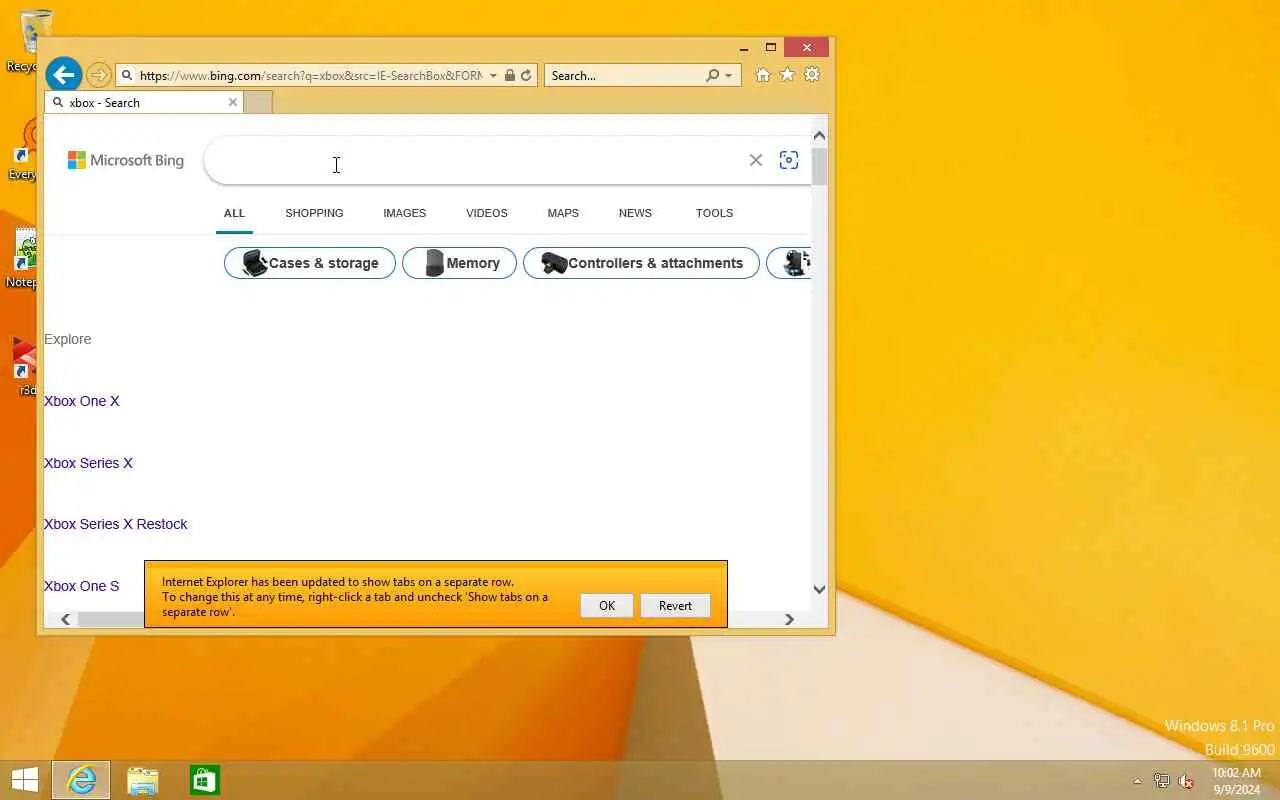Viewport: 1280px width, 800px height.
Task: Open the Windows Start button
Action: point(24,780)
